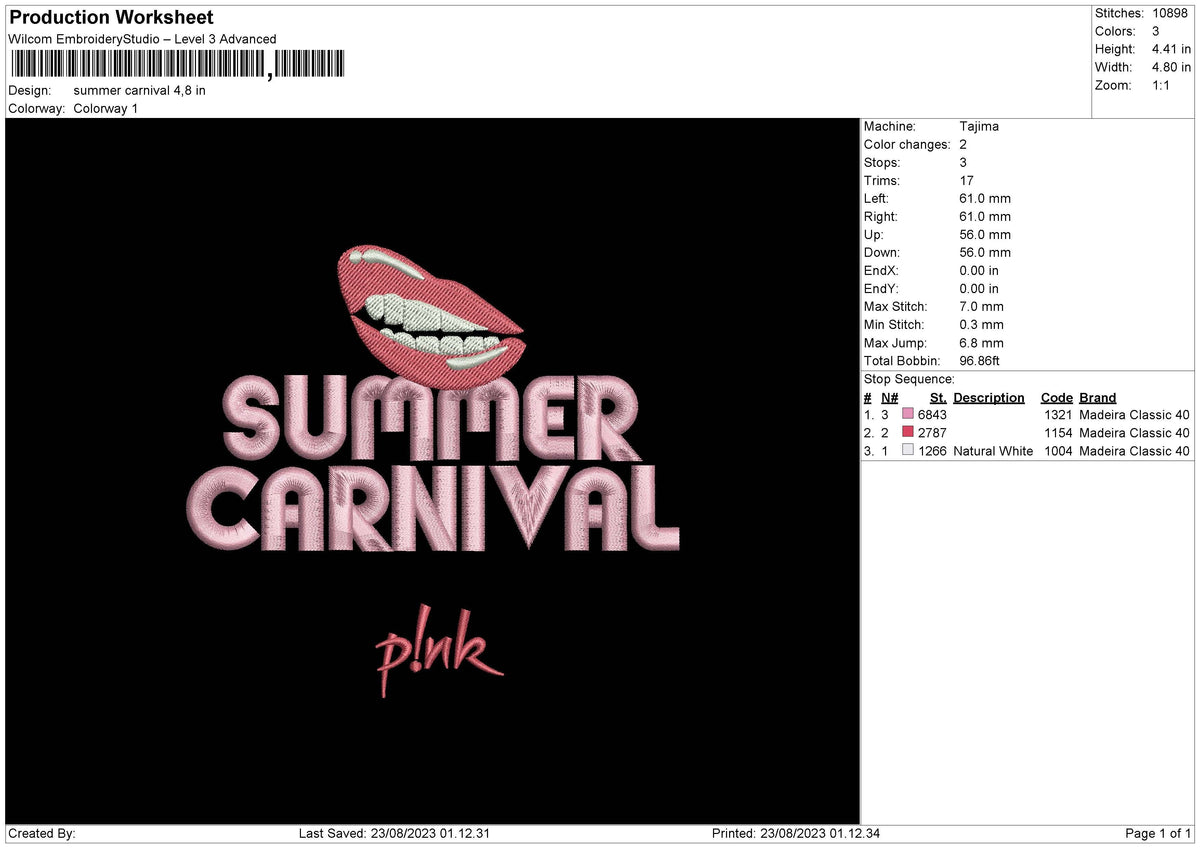1200x848 pixels.
Task: Click the Natural White 1004 color swatch
Action: pyautogui.click(x=908, y=451)
